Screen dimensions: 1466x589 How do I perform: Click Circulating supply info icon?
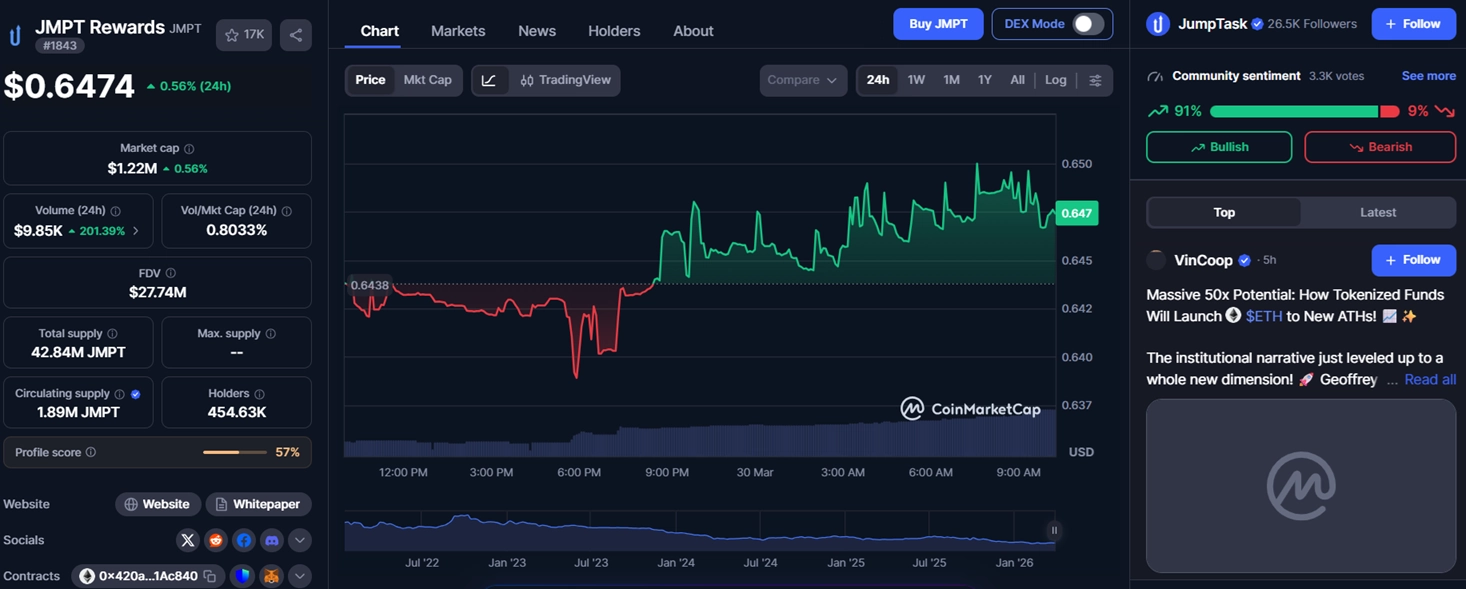click(120, 394)
